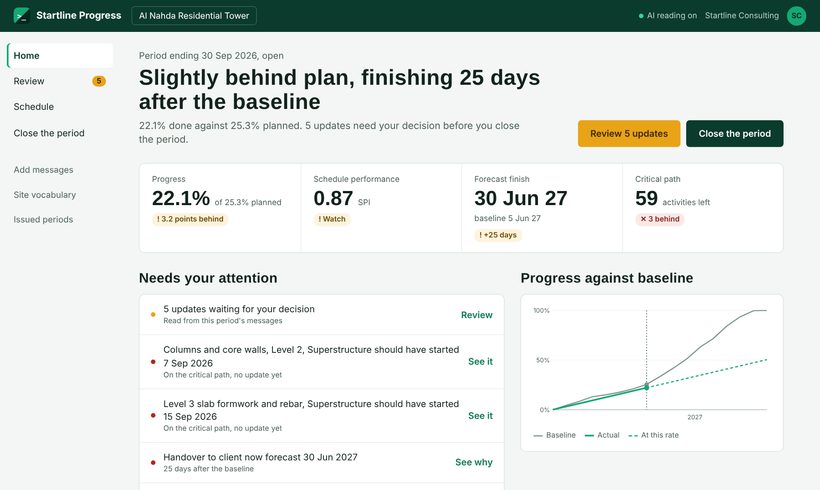Go to Home in sidebar
Image resolution: width=820 pixels, height=490 pixels.
[x=60, y=55]
